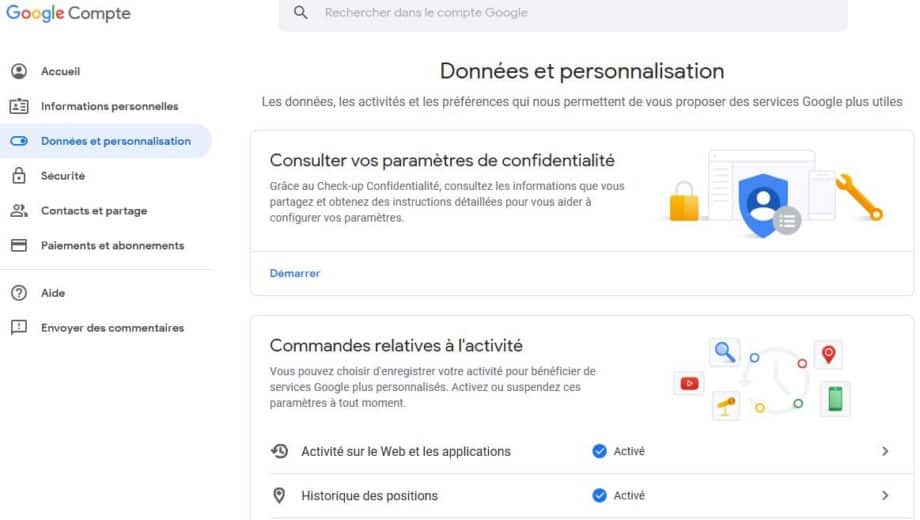Click the Envoyer des commentaires feedback icon

click(19, 327)
